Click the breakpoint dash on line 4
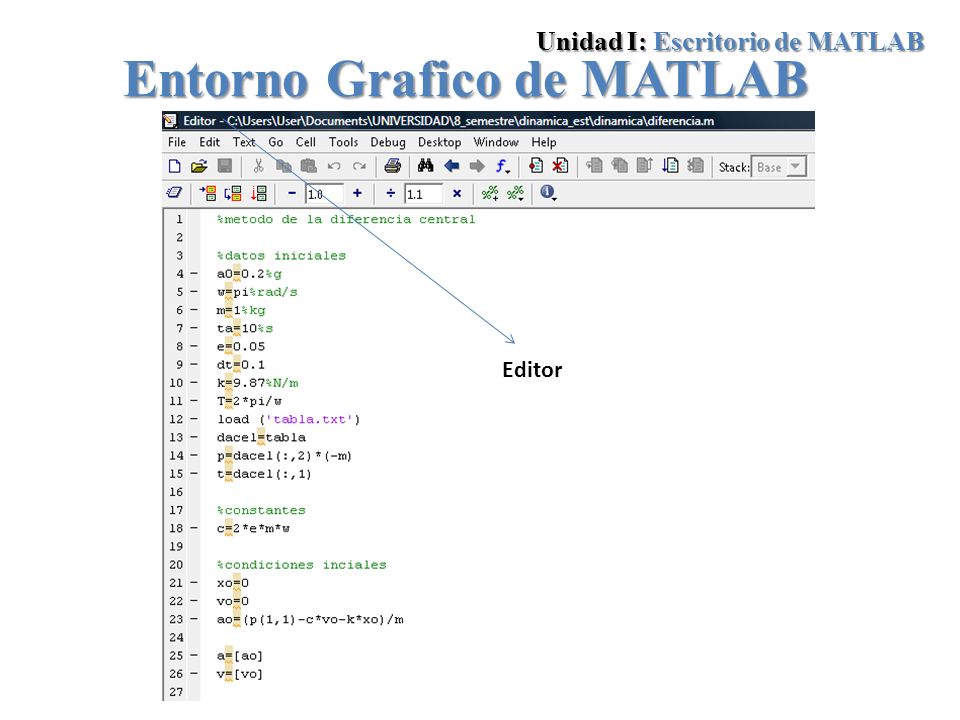This screenshot has width=960, height=720. 194,274
